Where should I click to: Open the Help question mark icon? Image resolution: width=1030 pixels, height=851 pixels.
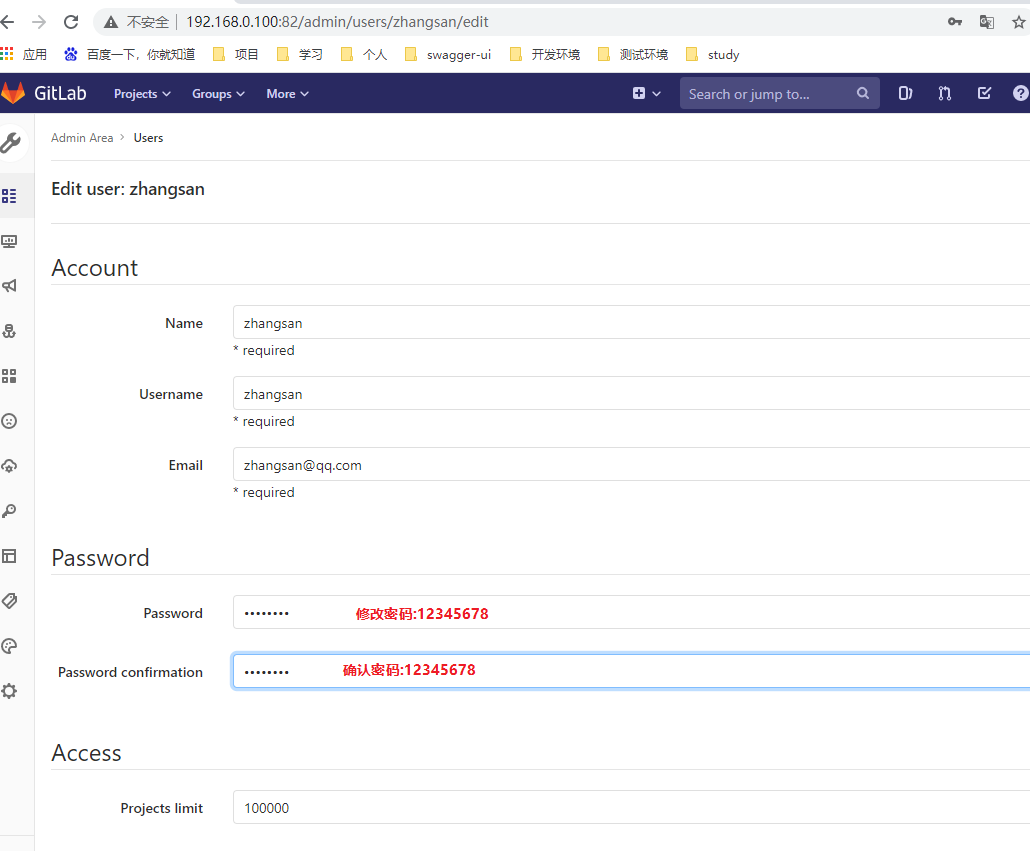pos(1021,93)
